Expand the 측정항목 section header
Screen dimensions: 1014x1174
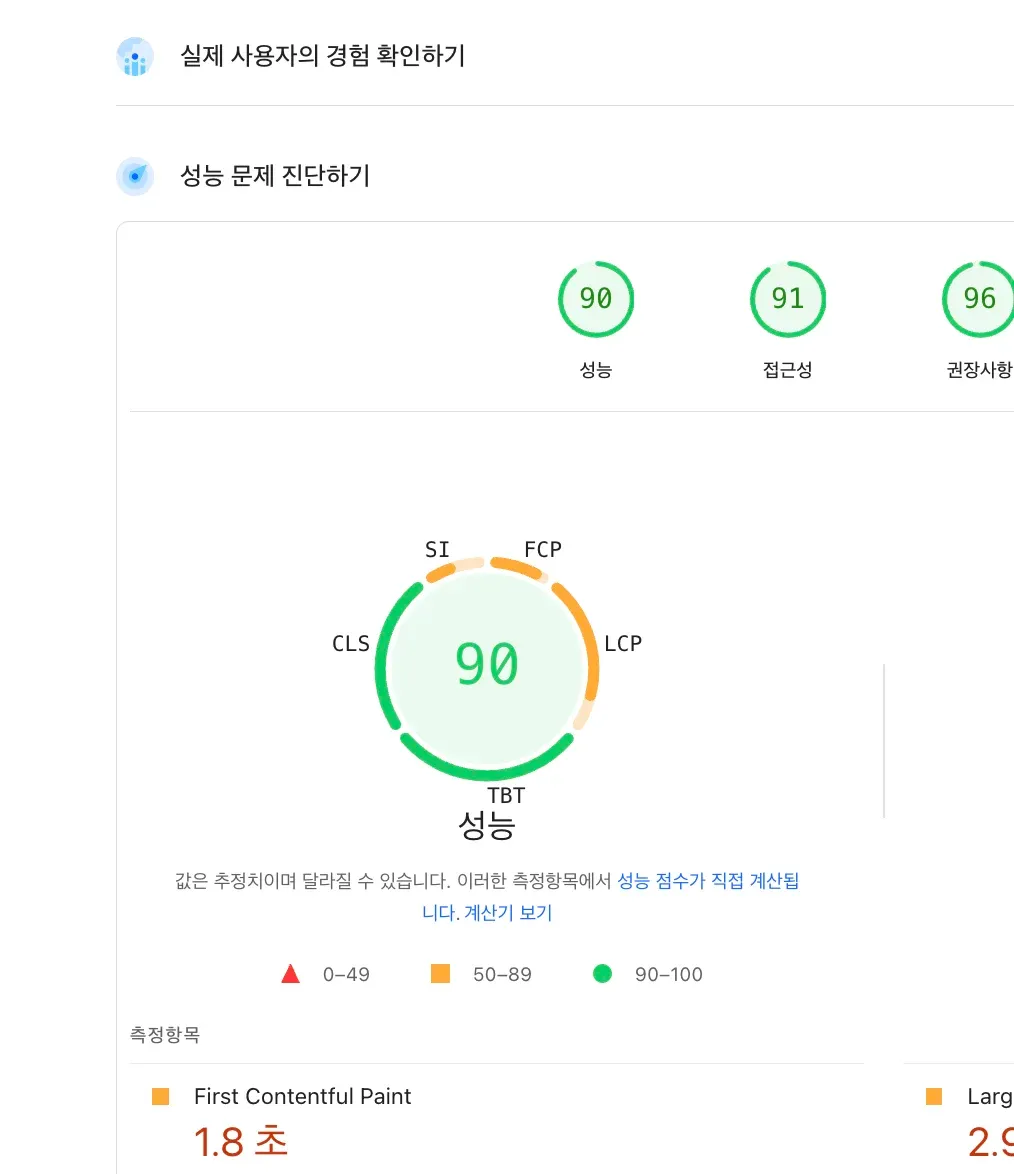[x=166, y=1034]
